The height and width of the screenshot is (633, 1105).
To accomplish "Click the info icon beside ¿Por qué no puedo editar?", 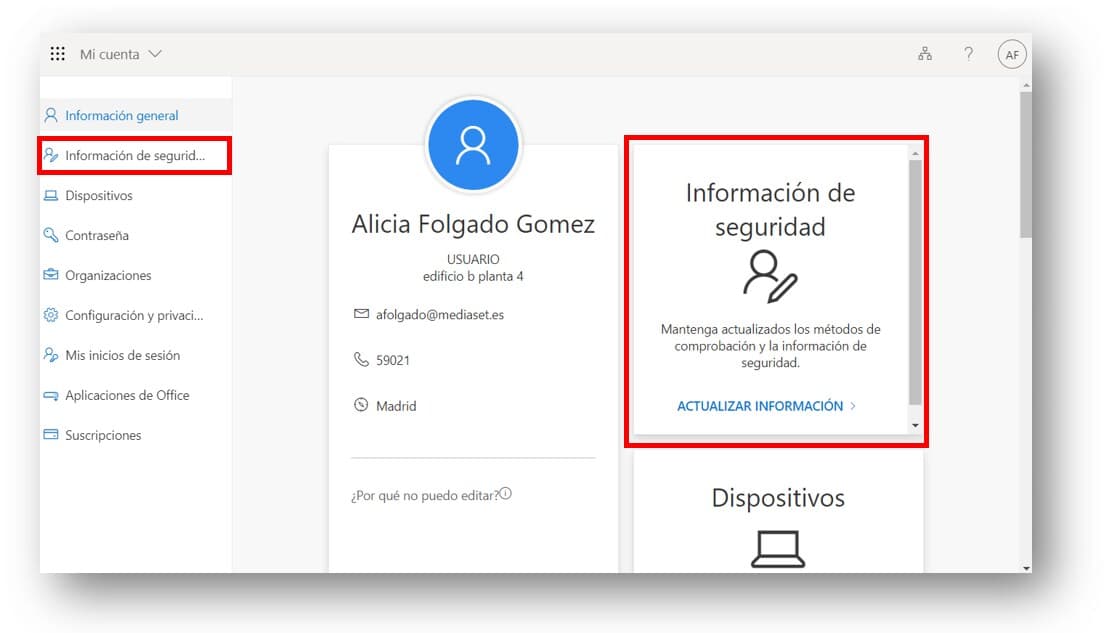I will click(505, 494).
